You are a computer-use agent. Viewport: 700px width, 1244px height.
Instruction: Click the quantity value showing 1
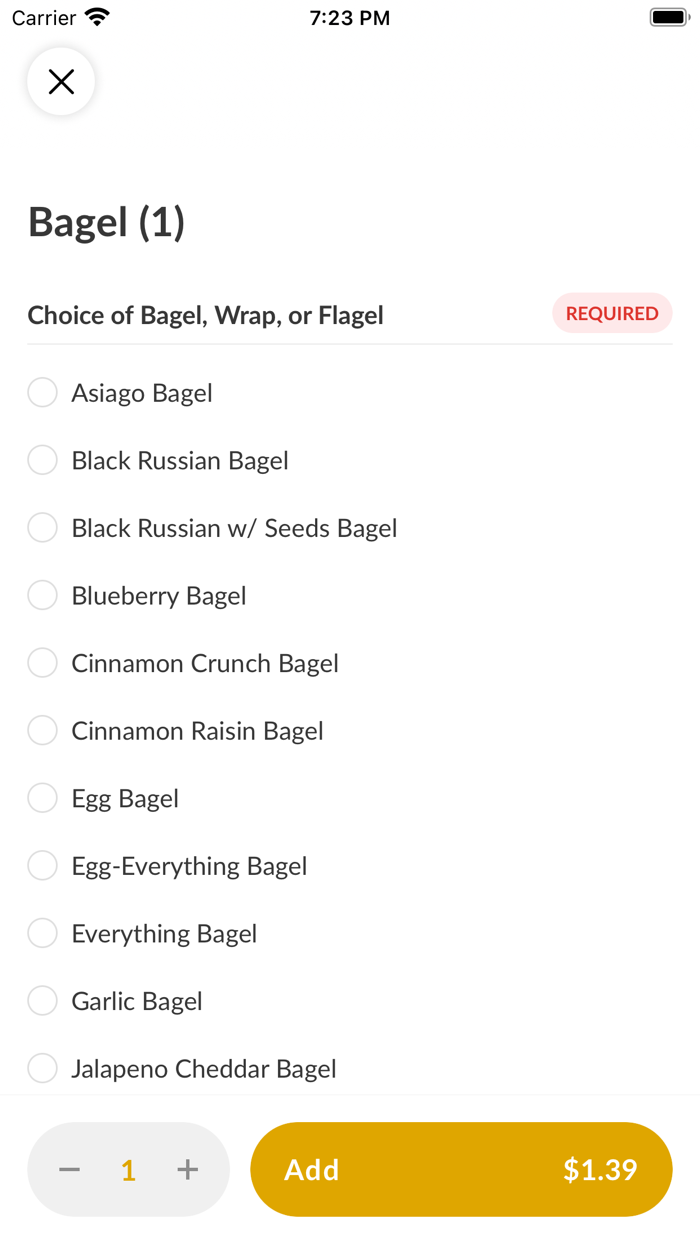pos(128,1169)
